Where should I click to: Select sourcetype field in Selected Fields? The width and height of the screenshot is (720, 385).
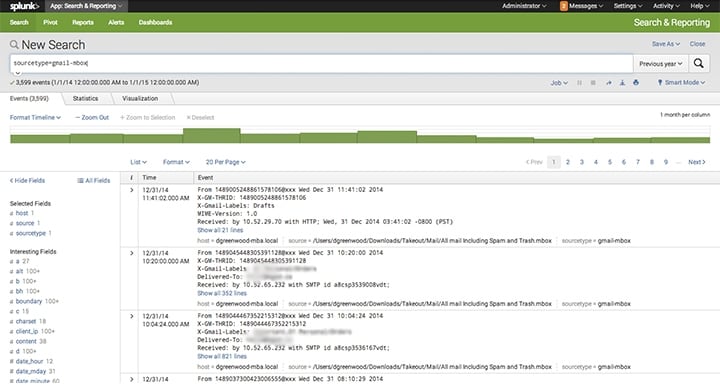click(x=31, y=233)
